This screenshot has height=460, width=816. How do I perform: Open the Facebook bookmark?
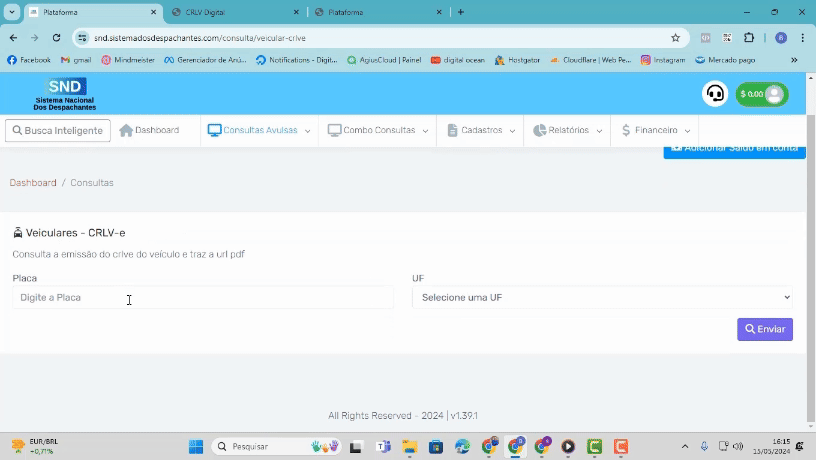pyautogui.click(x=29, y=60)
